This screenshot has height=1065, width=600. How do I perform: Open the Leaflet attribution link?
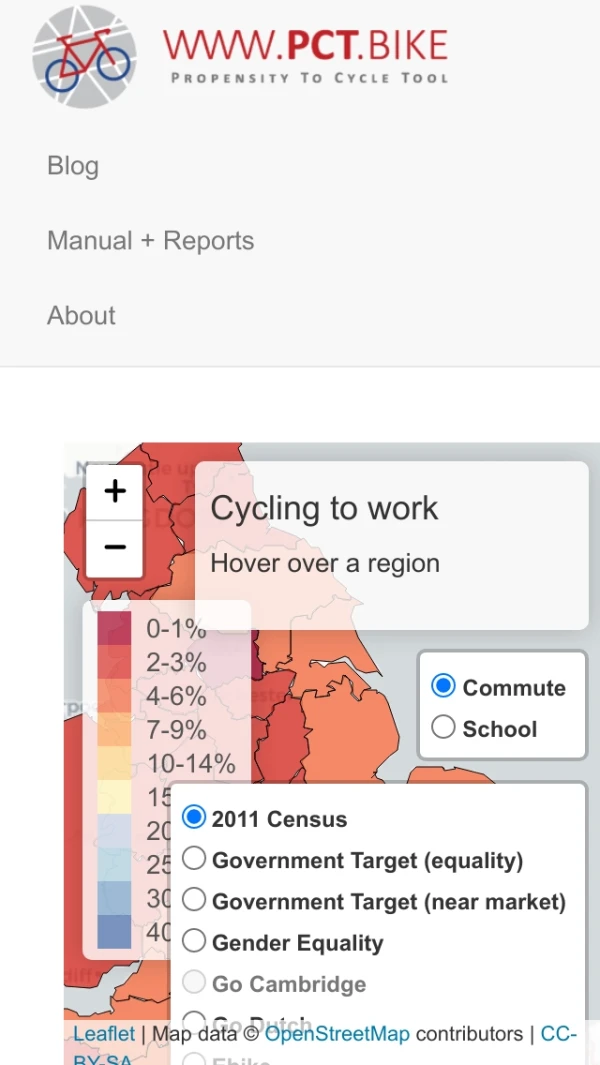103,1033
